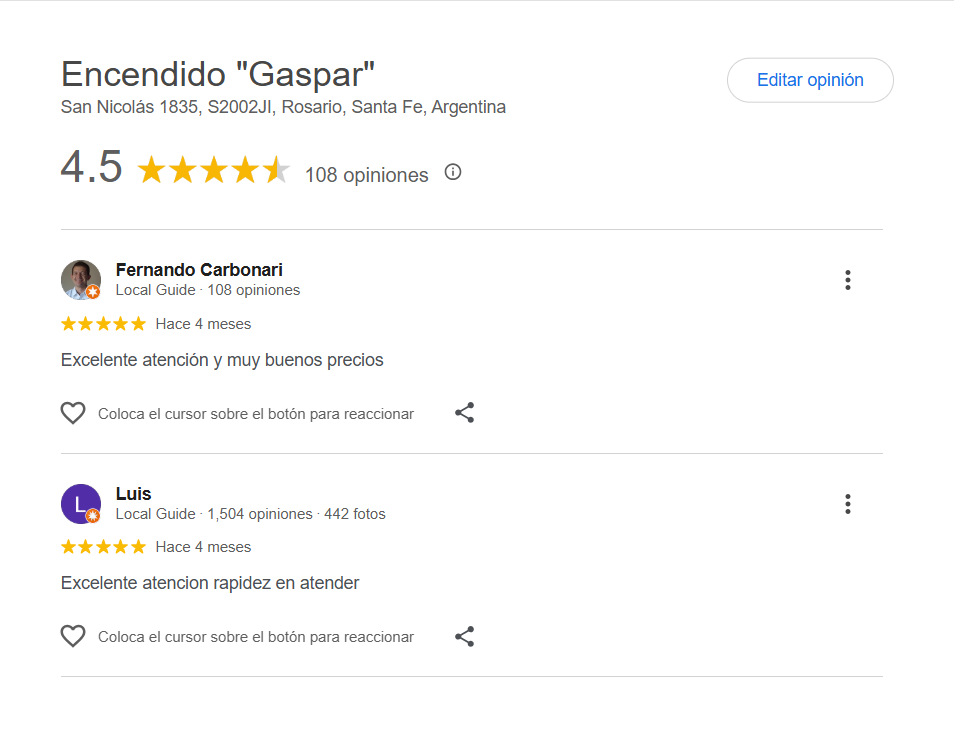The width and height of the screenshot is (954, 738).
Task: Click Fernando Carbonari's five-star rating
Action: 103,324
